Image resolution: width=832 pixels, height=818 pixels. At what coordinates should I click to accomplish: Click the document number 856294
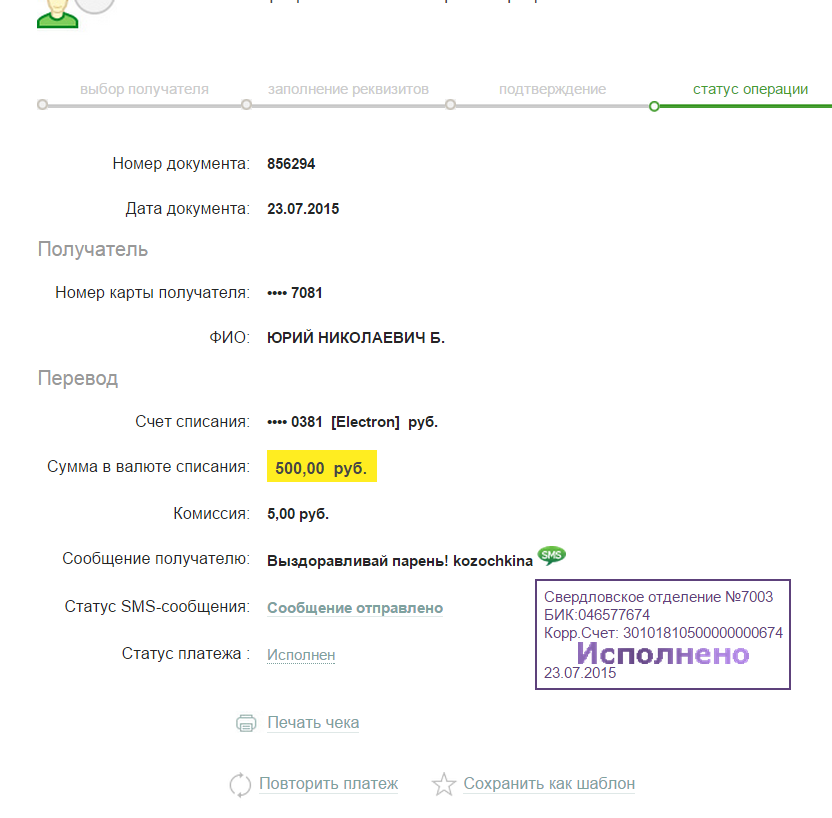point(291,164)
